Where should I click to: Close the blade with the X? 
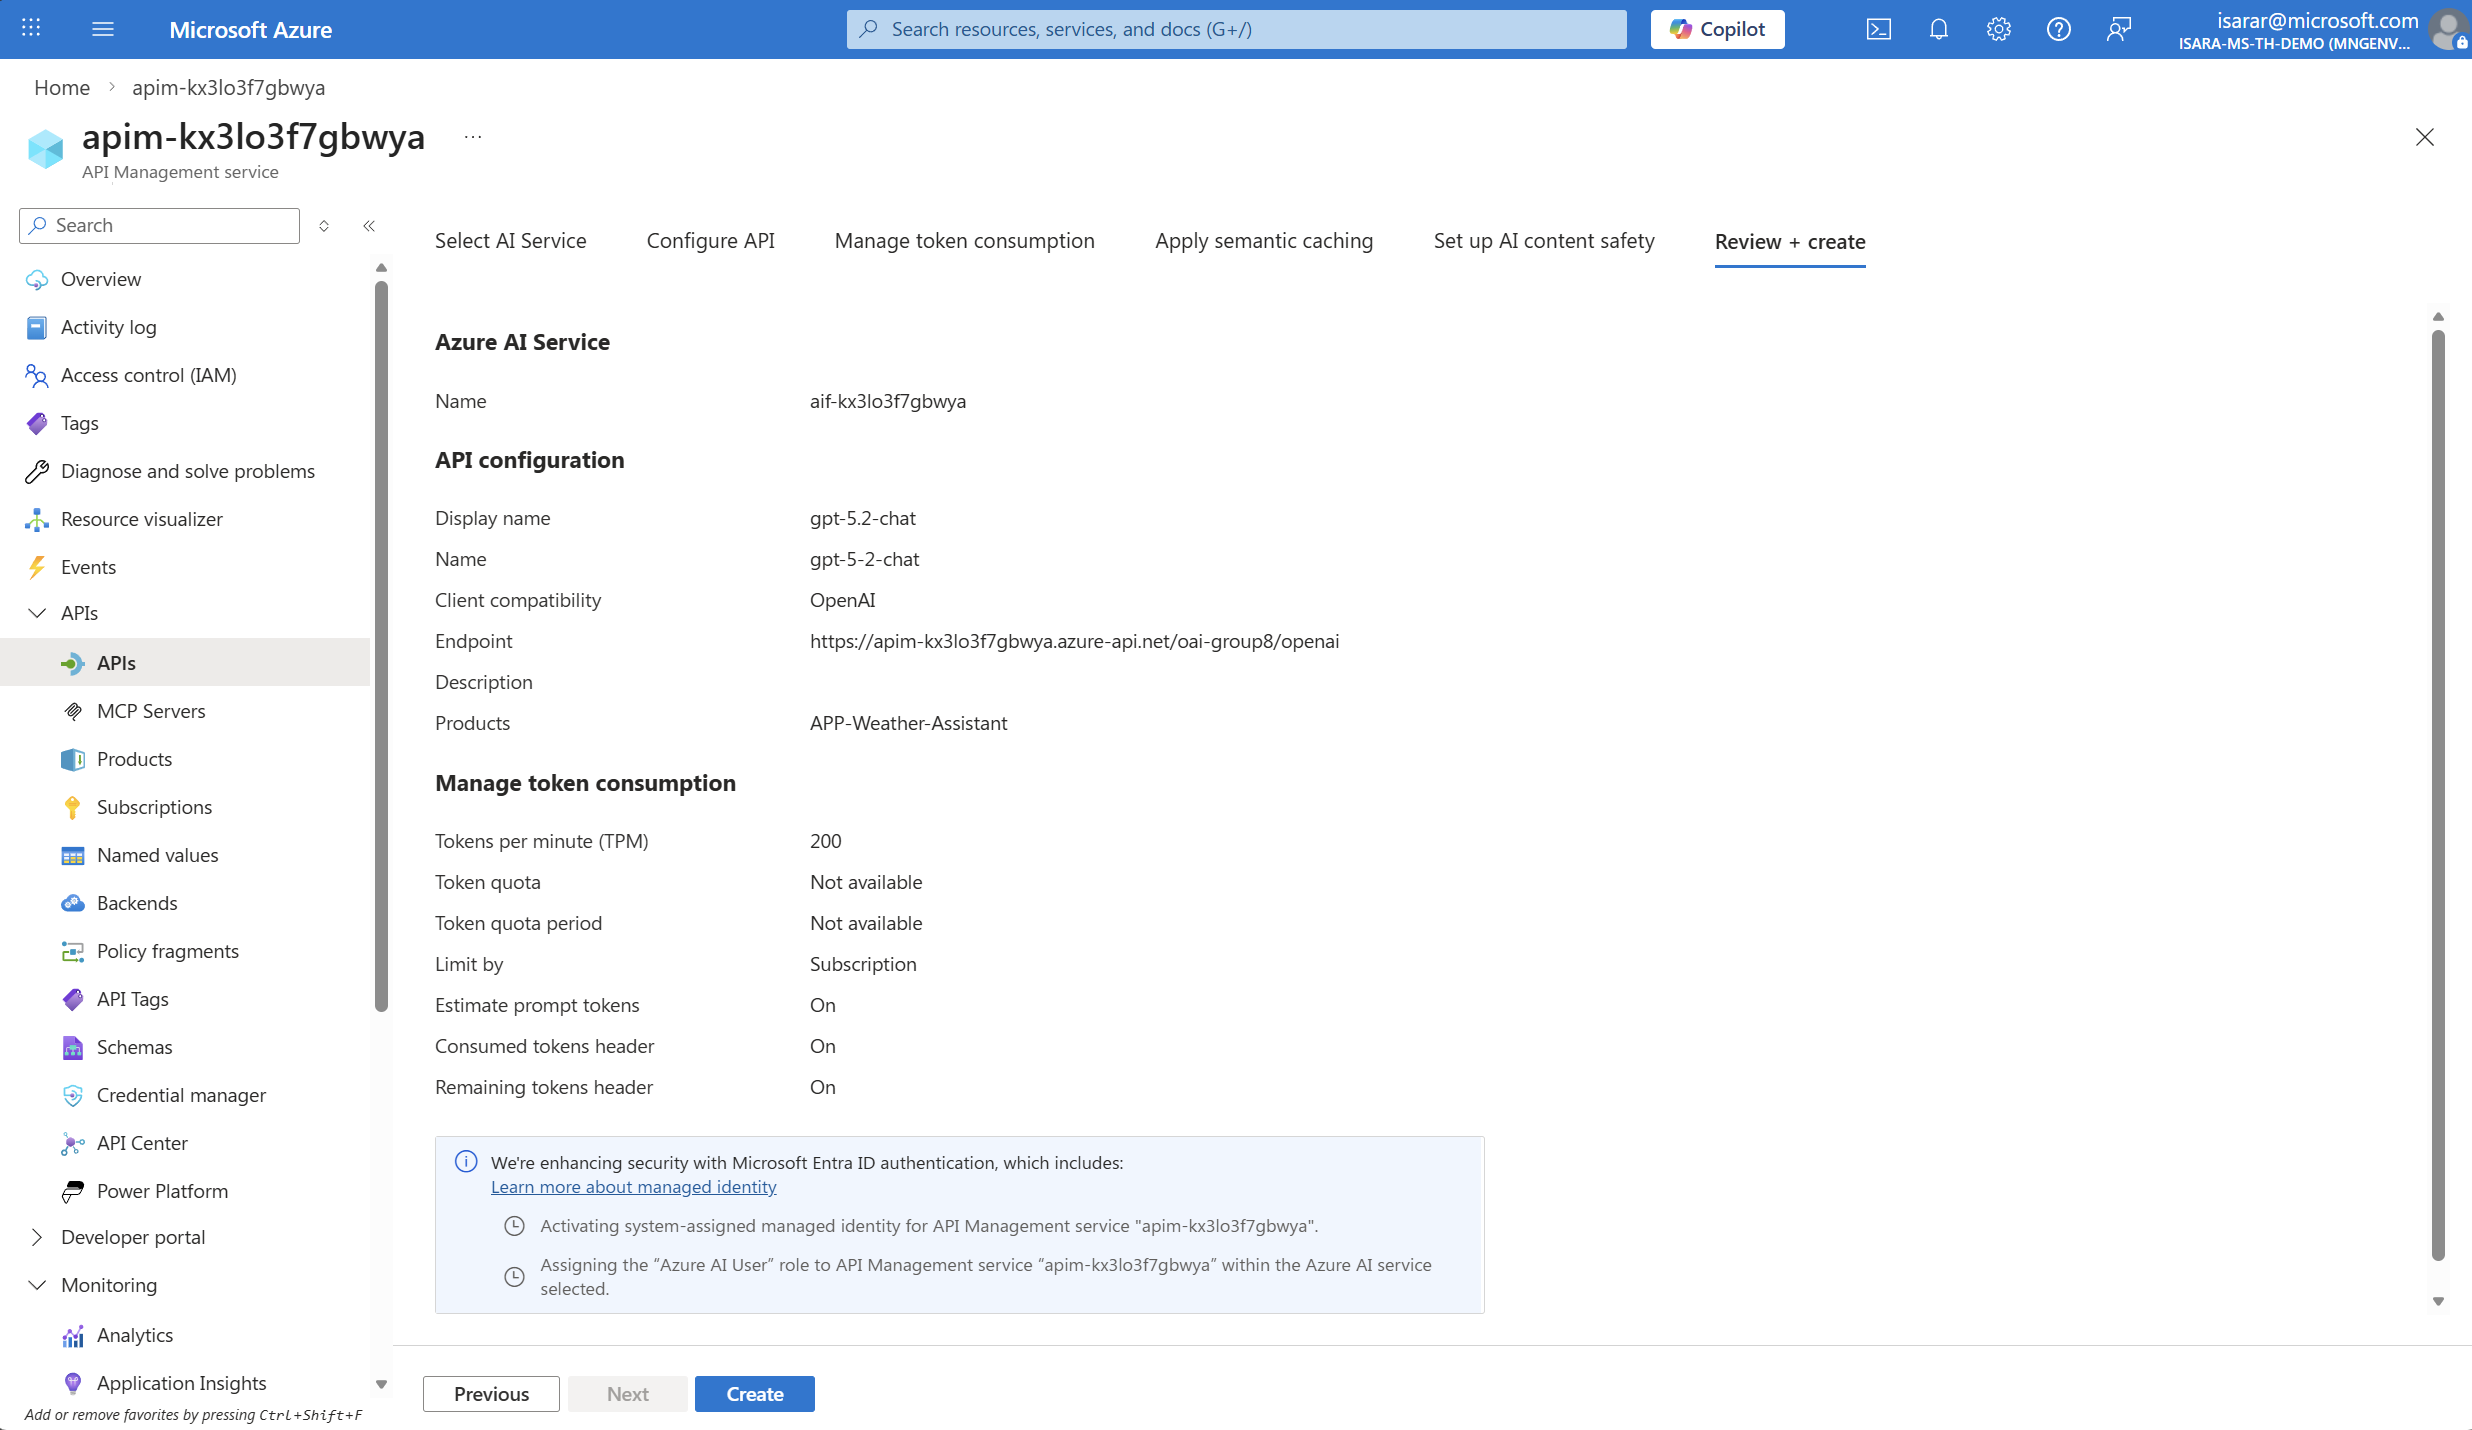tap(2425, 137)
